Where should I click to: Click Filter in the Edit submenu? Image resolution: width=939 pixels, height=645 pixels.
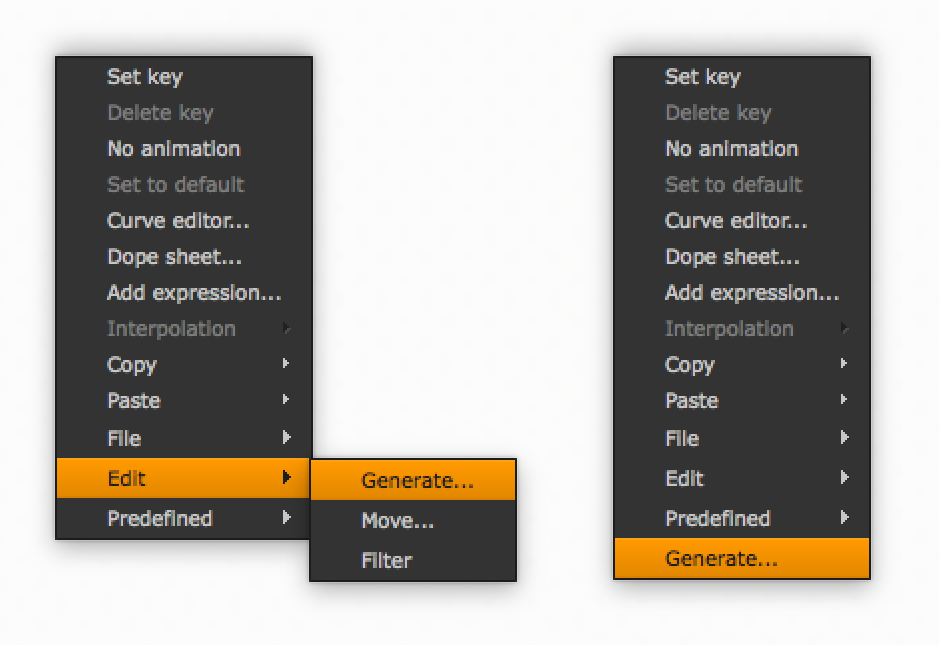(387, 560)
